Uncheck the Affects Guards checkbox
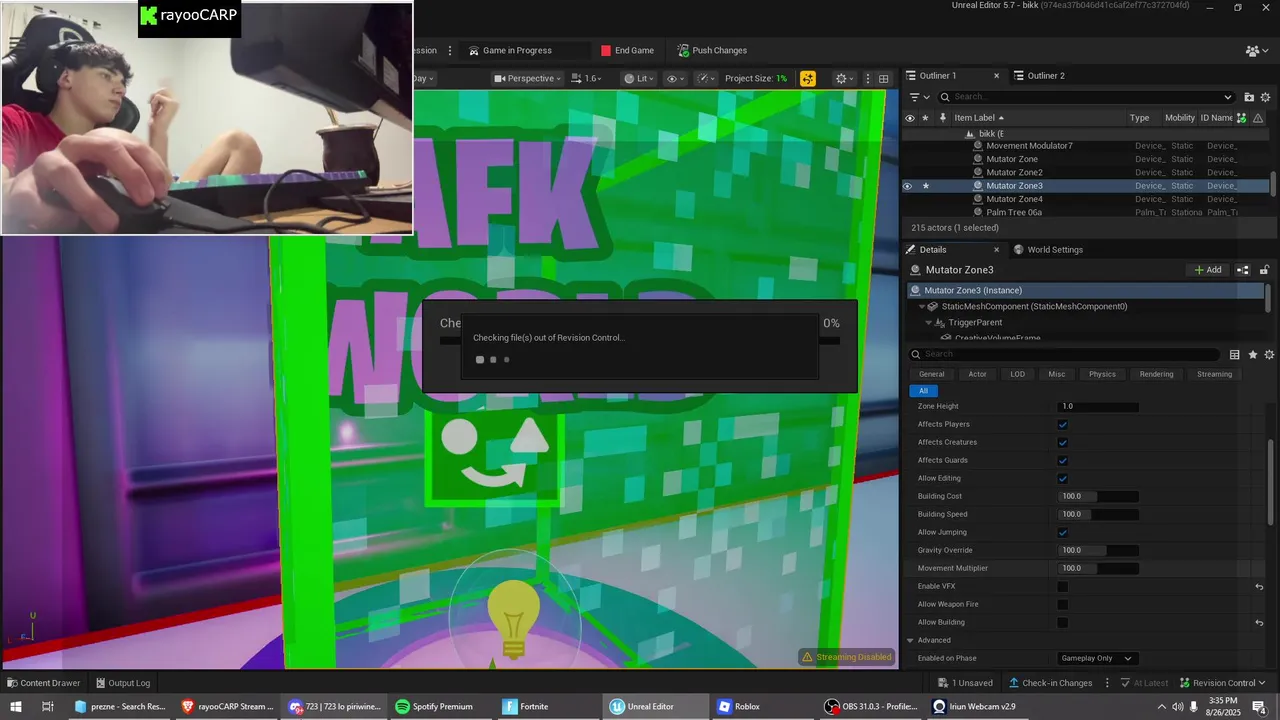The image size is (1280, 720). pos(1063,460)
